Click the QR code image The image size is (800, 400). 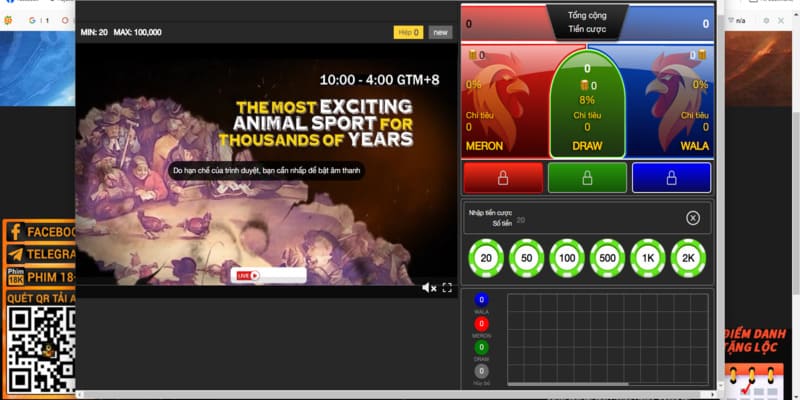pyautogui.click(x=42, y=350)
